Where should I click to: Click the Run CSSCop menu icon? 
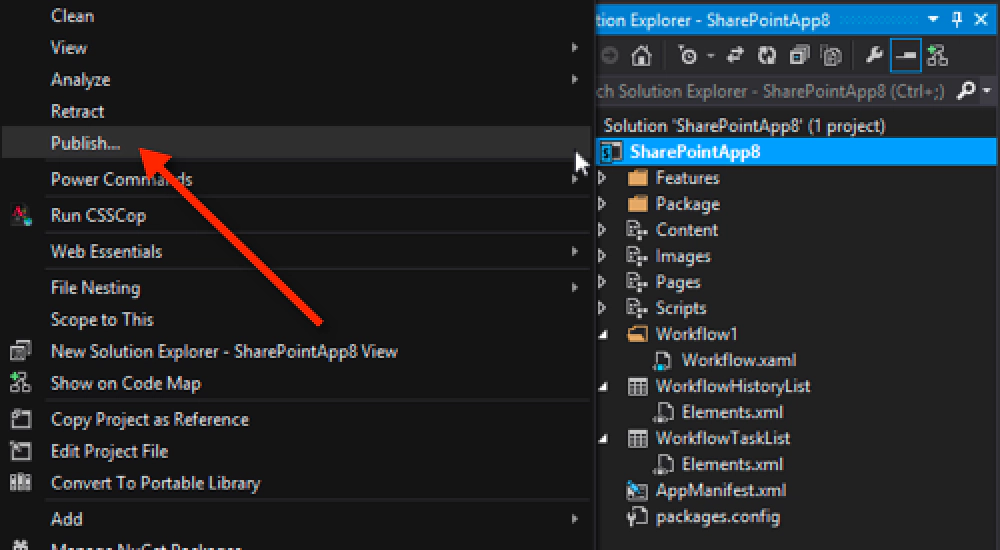[20, 216]
